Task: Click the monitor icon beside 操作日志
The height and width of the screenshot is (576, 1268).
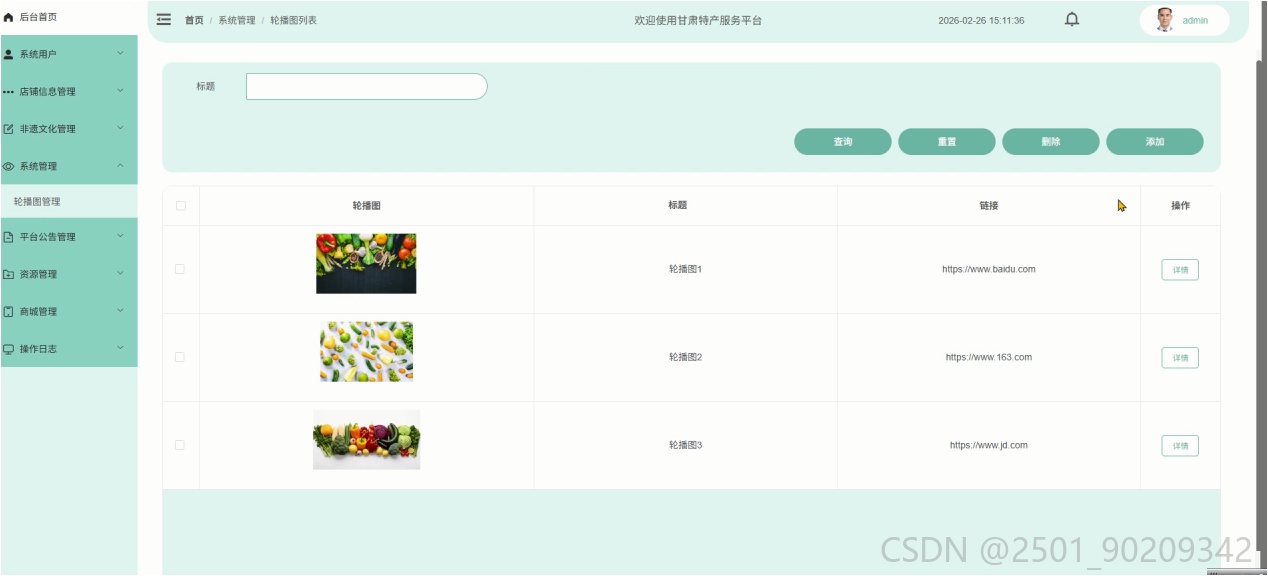Action: [9, 349]
